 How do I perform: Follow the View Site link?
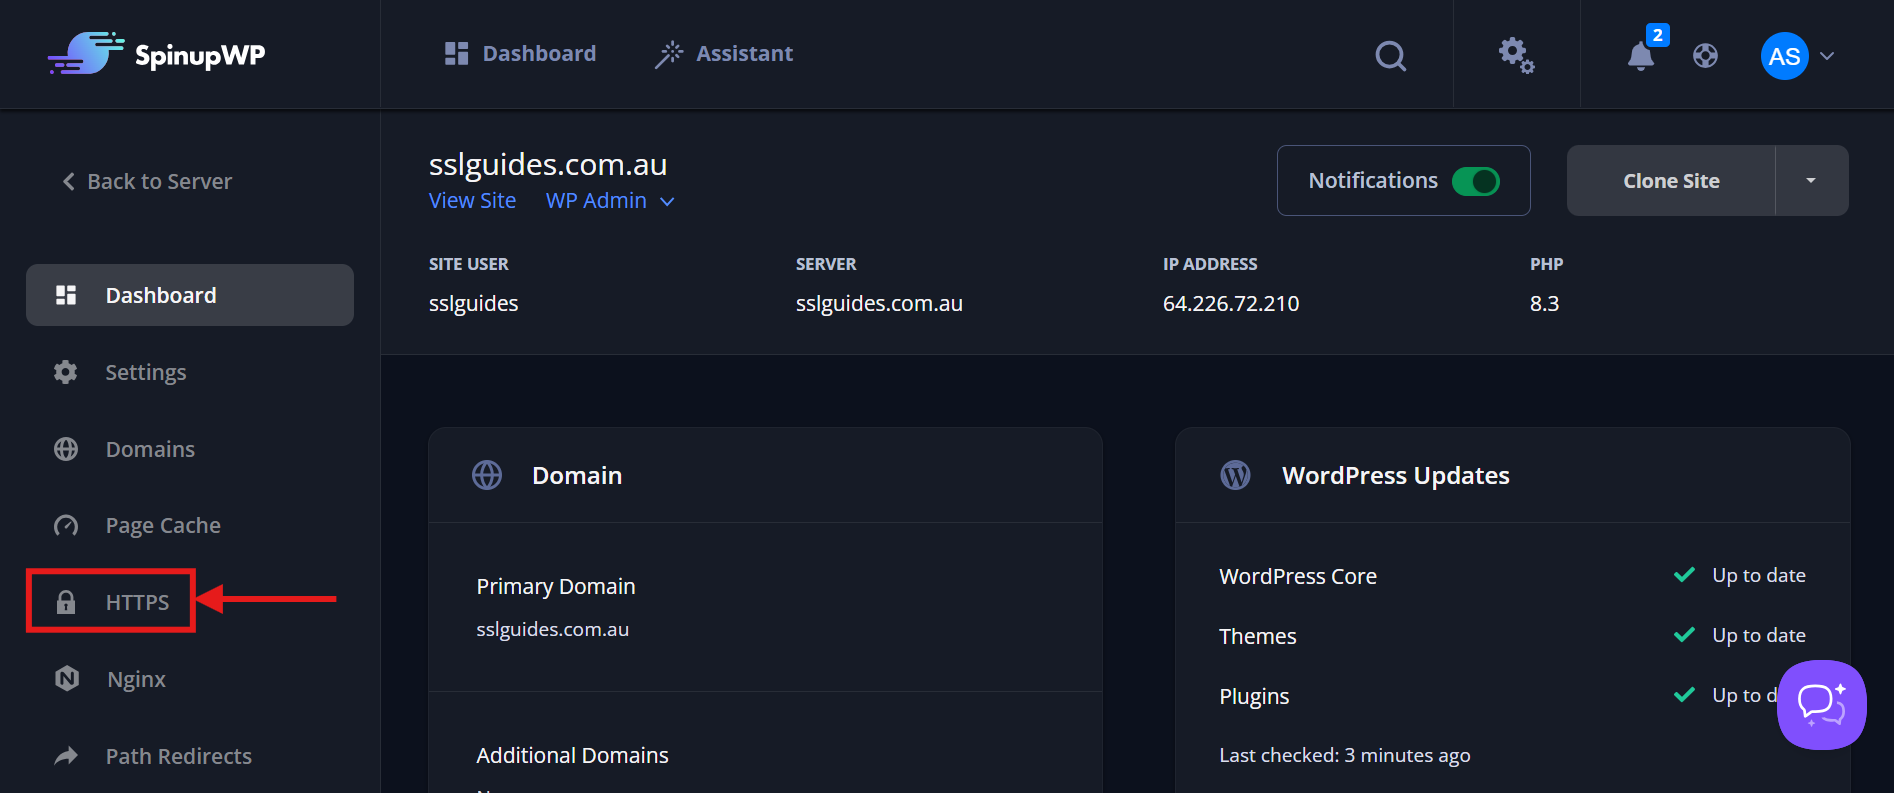[x=472, y=201]
